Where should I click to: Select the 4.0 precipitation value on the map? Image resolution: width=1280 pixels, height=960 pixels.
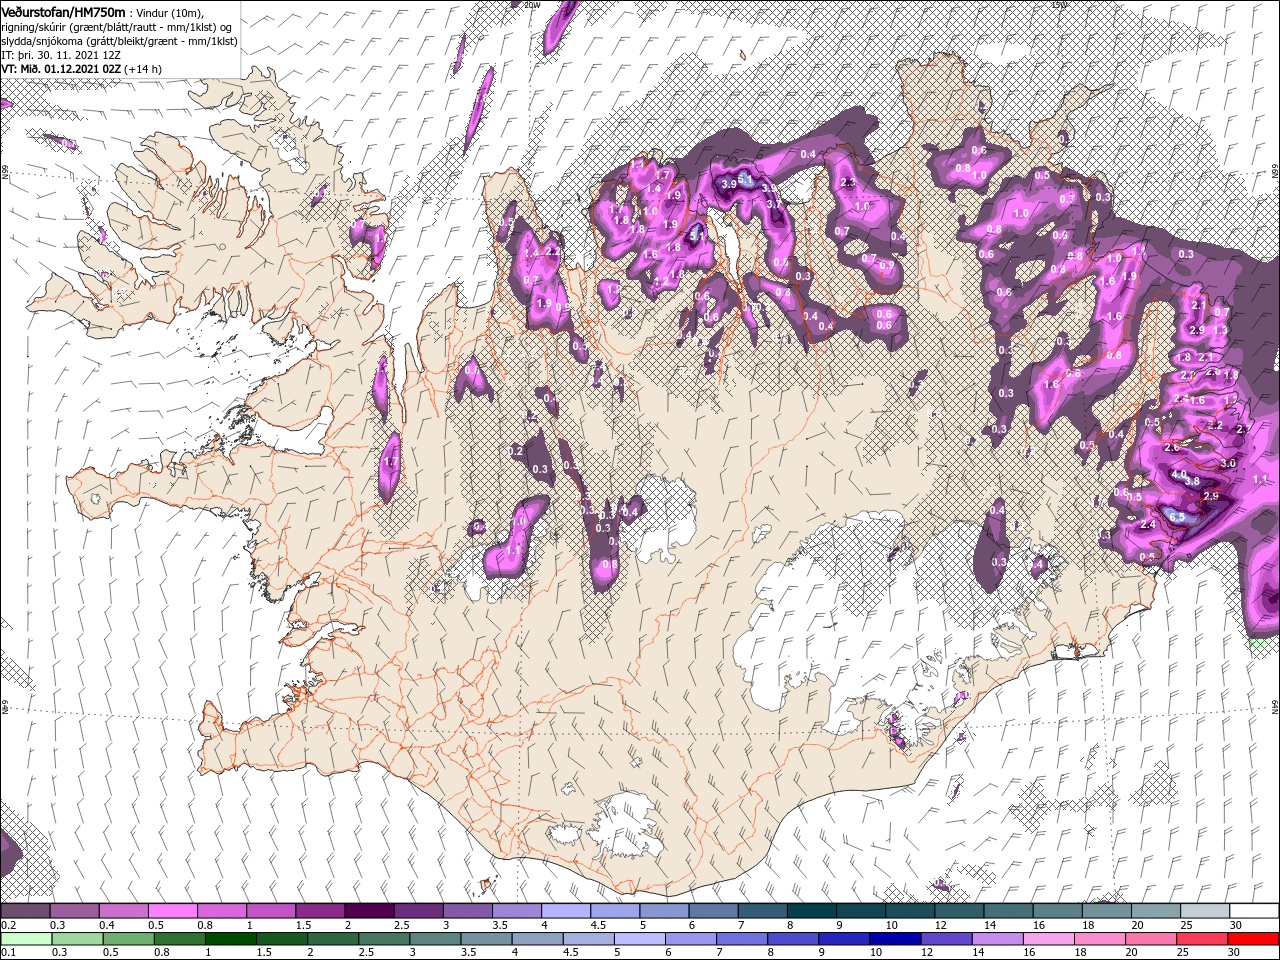click(1179, 474)
